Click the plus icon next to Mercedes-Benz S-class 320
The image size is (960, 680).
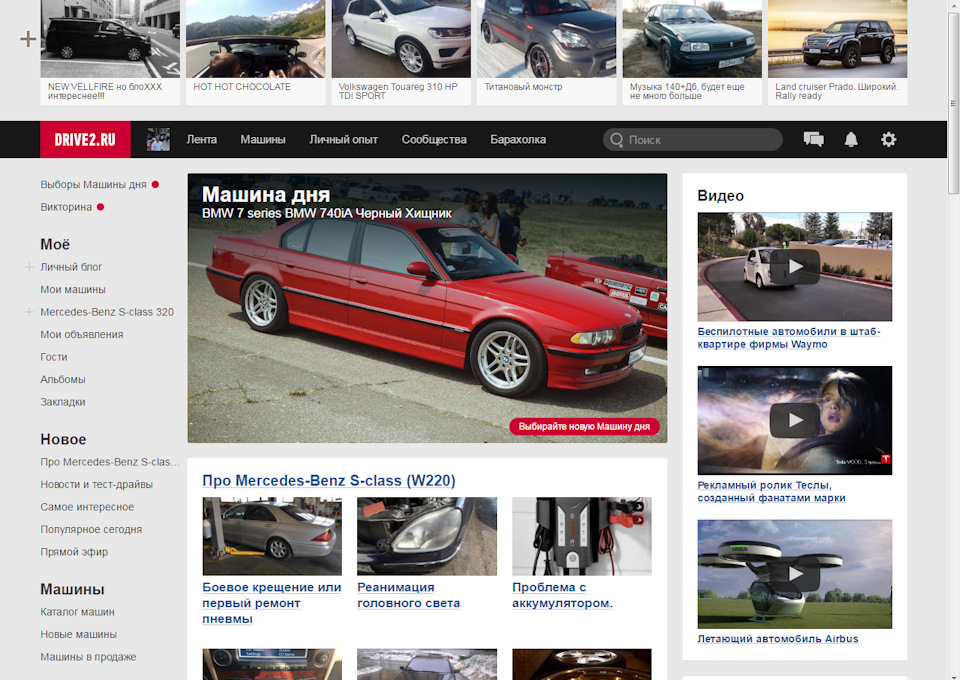point(29,312)
